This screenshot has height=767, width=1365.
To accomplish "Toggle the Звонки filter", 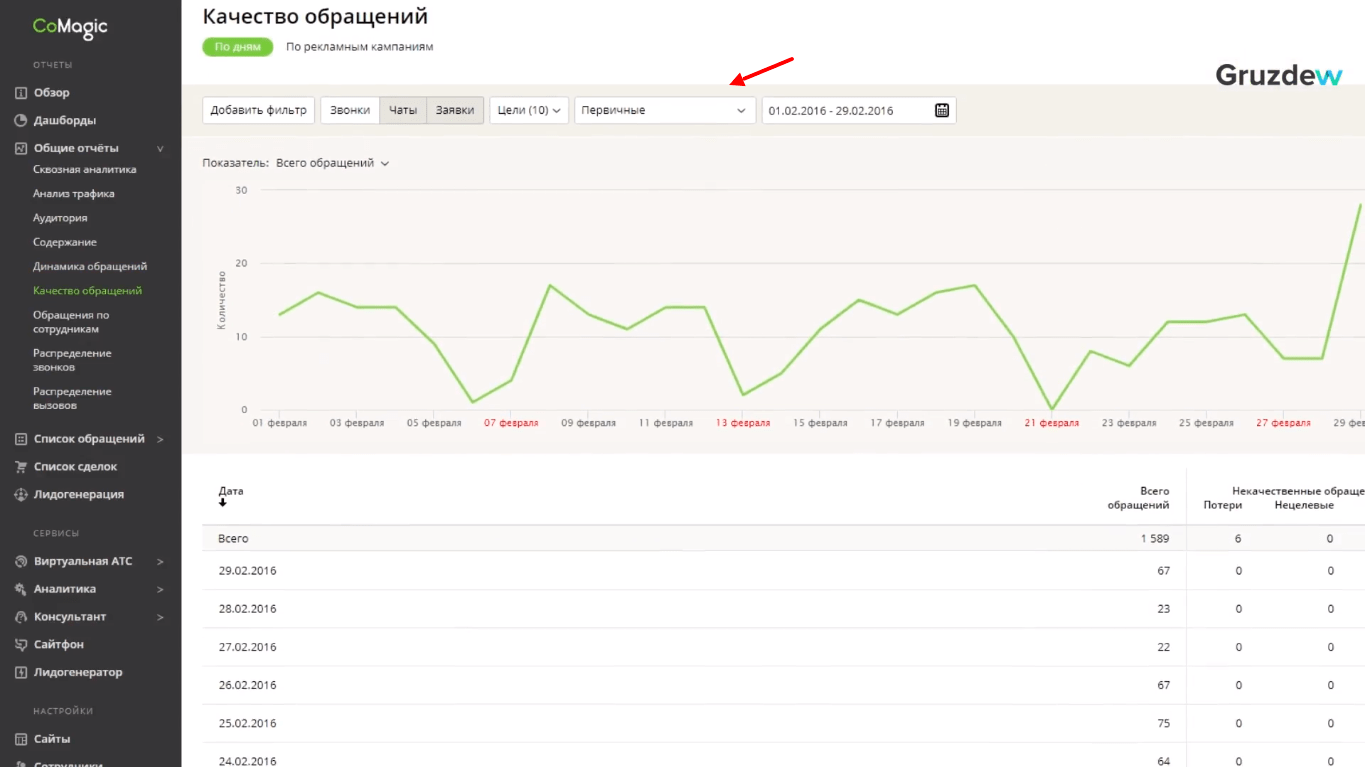I will (x=350, y=110).
